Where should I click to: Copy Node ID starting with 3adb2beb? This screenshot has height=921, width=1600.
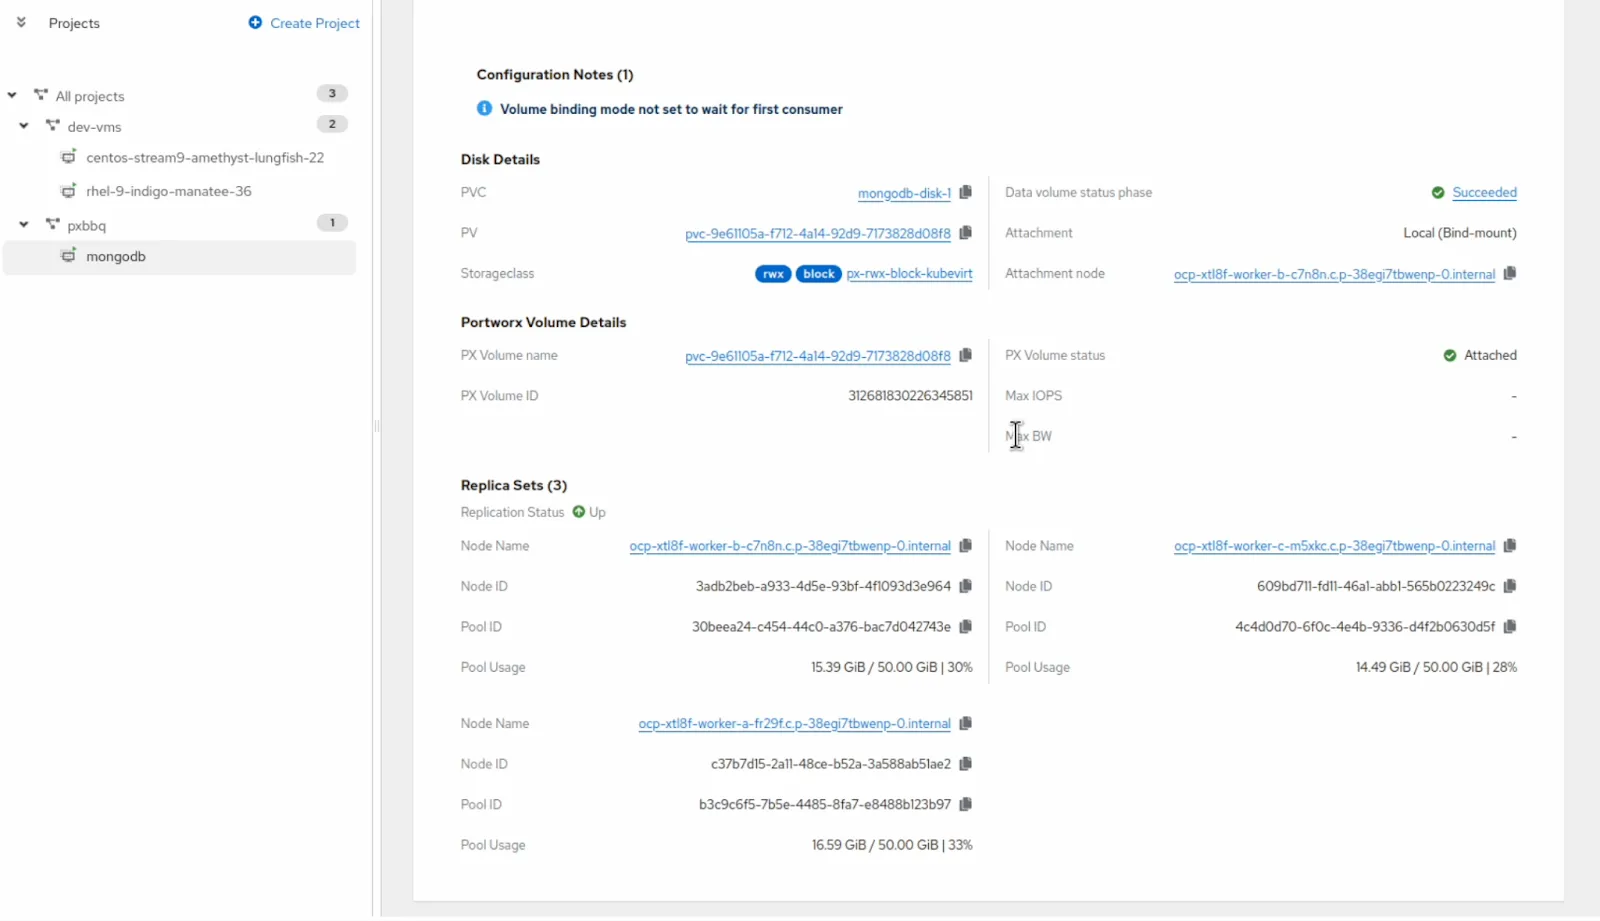point(965,586)
